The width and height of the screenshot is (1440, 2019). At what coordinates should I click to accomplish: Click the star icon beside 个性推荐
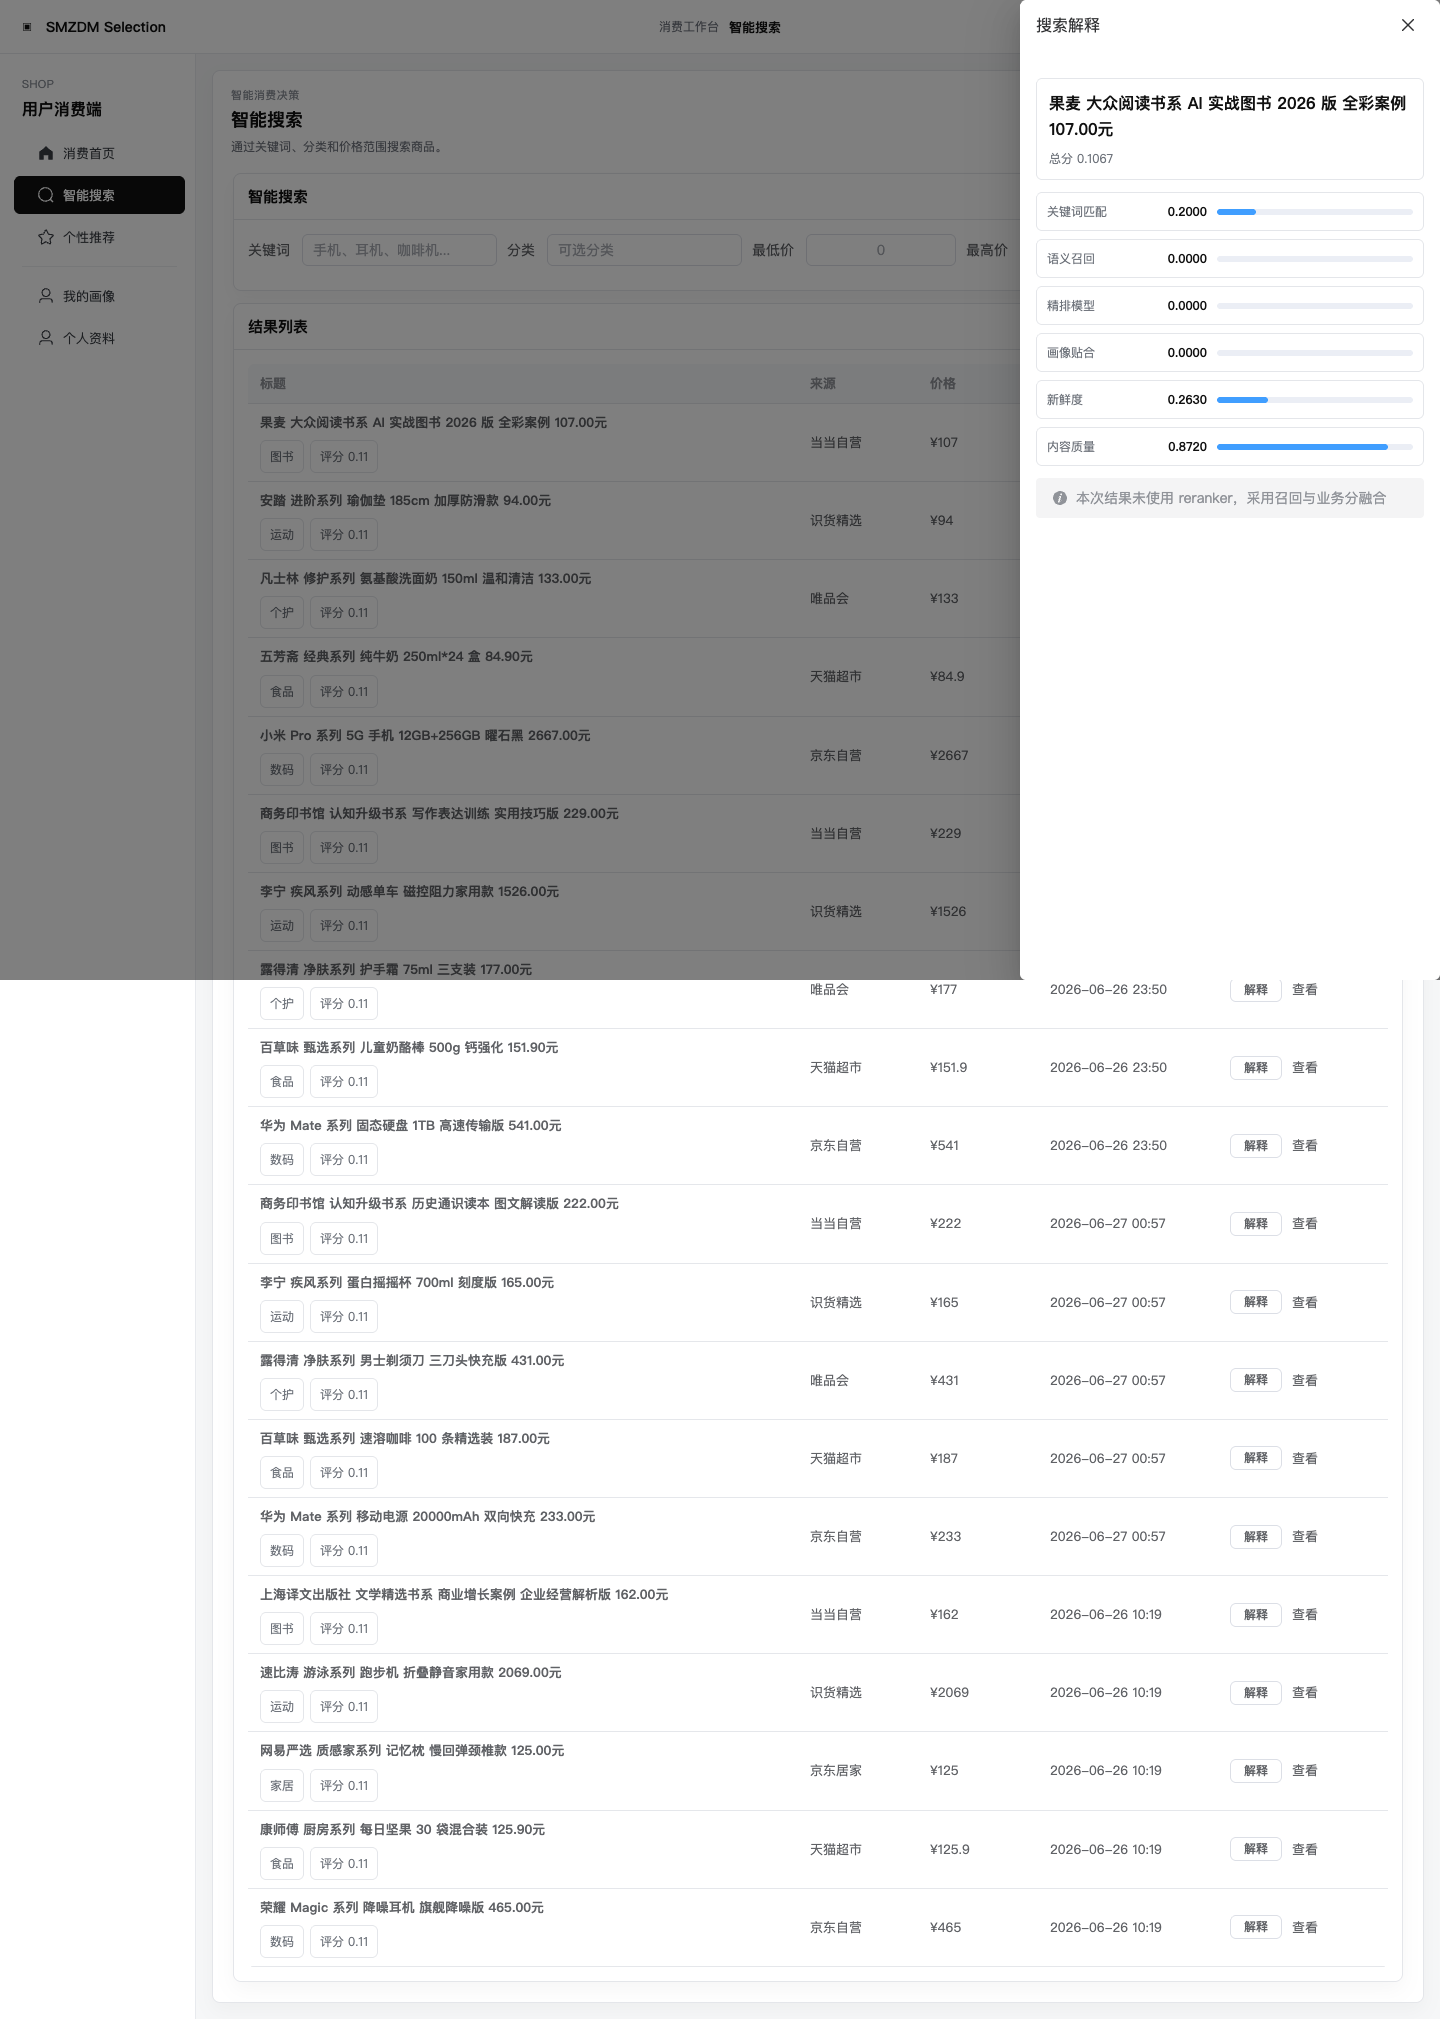tap(46, 237)
